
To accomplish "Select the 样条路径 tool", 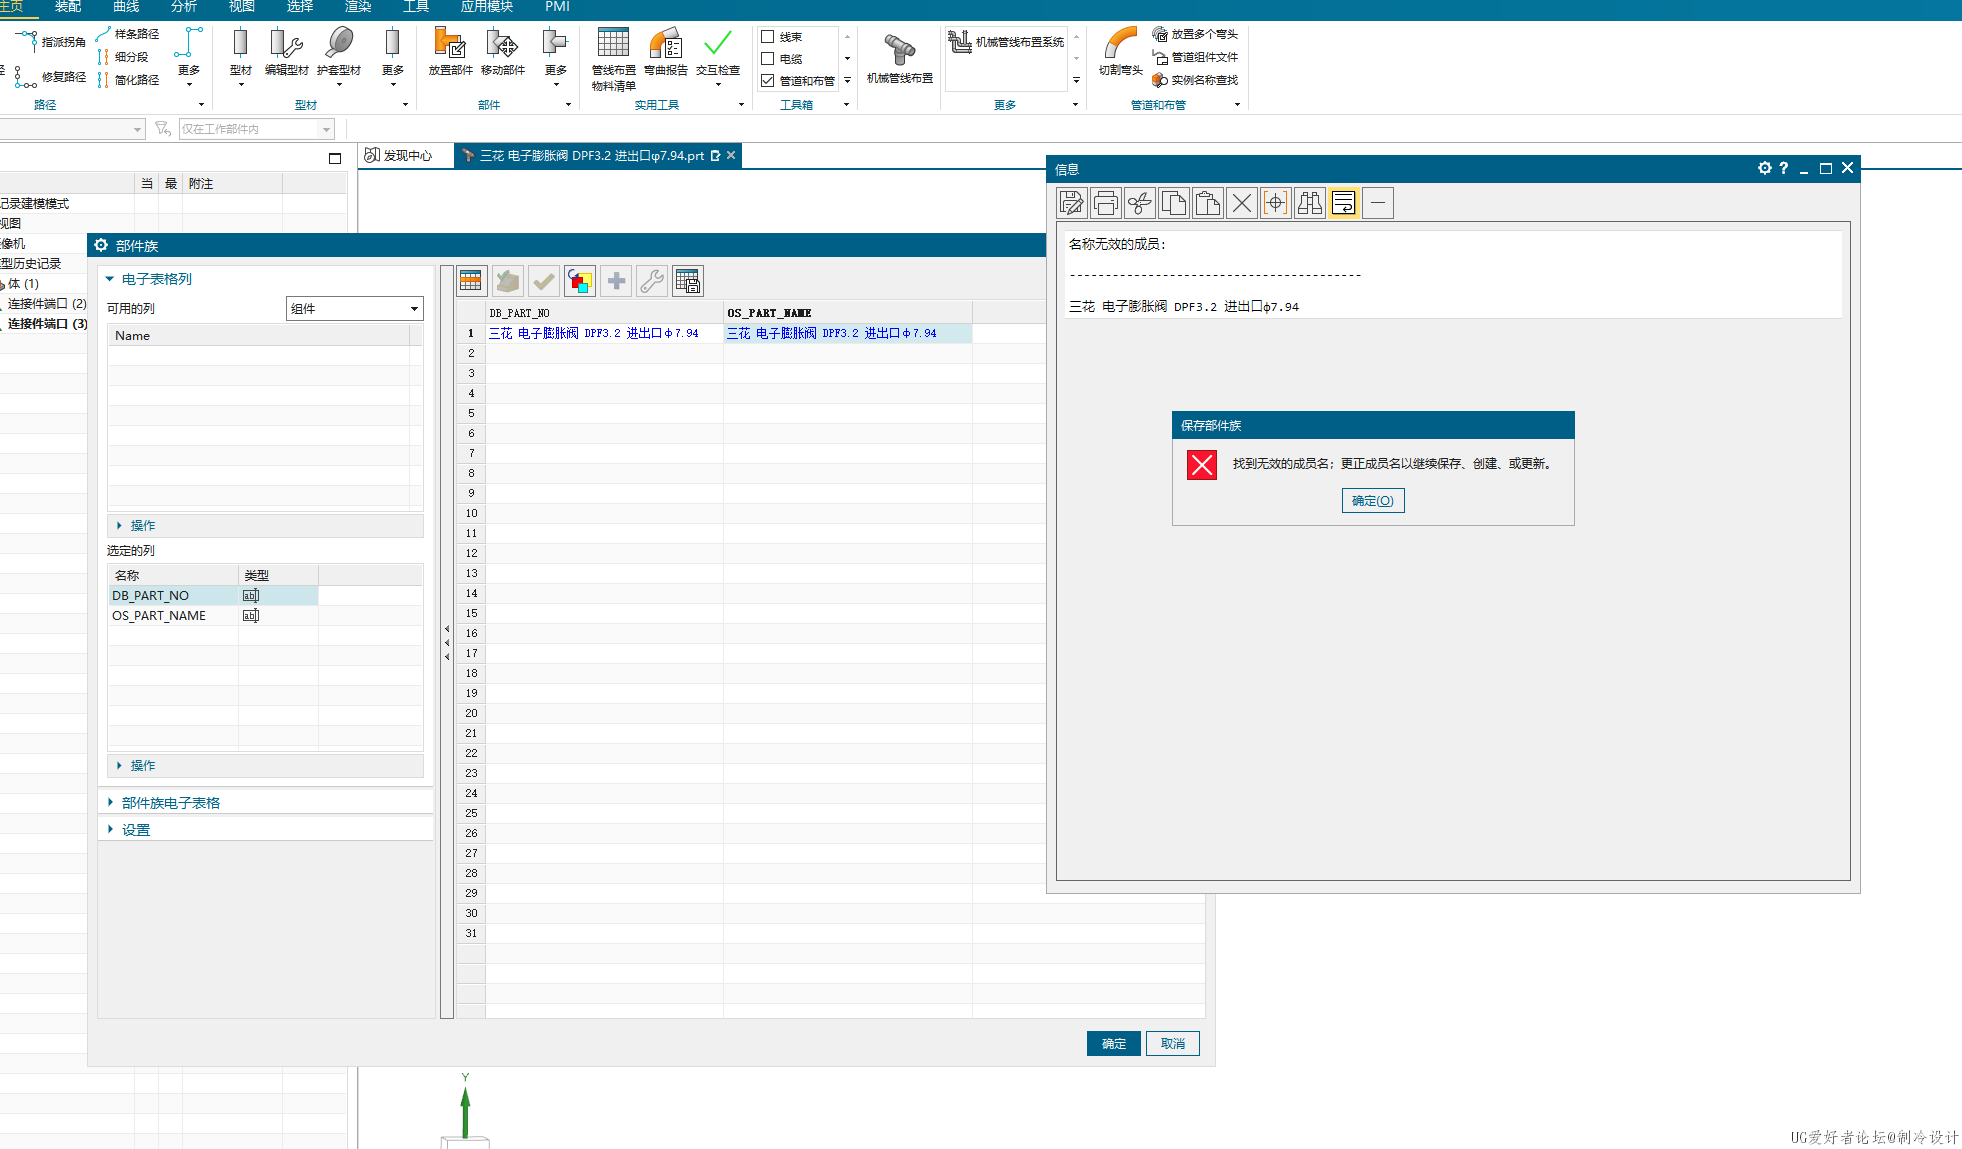I will 128,34.
